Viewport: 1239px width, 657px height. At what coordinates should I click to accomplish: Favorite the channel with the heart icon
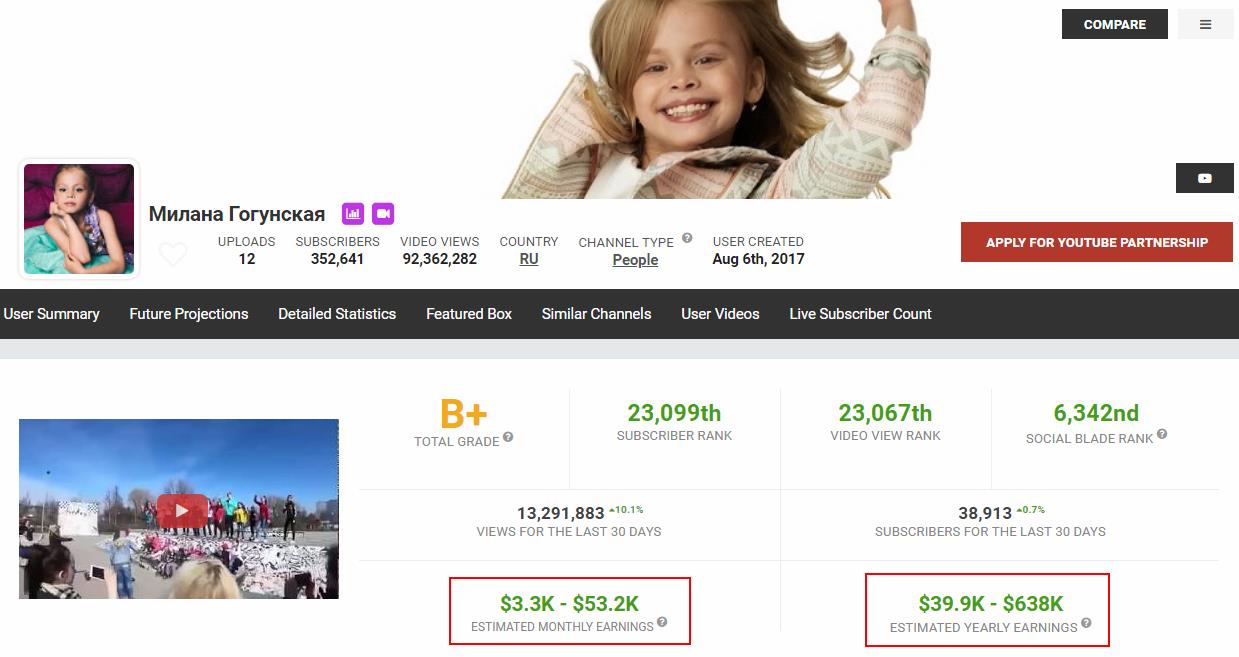tap(173, 255)
